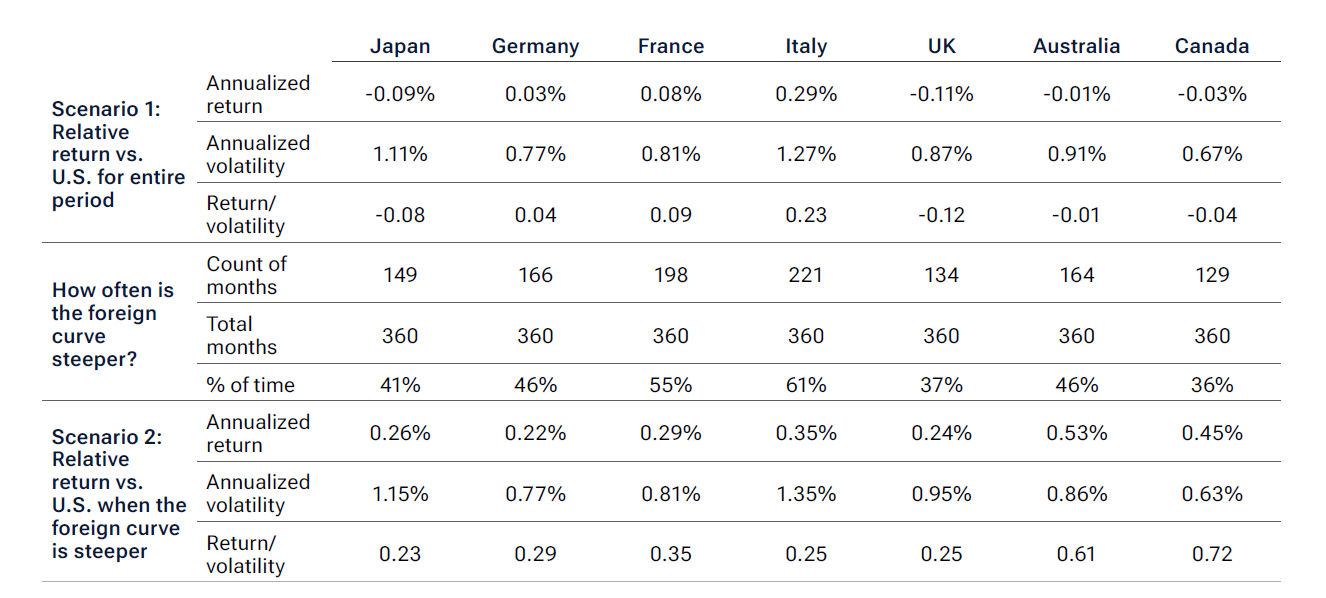Select 'How often is the foreign curve steeper?' label

pos(112,324)
